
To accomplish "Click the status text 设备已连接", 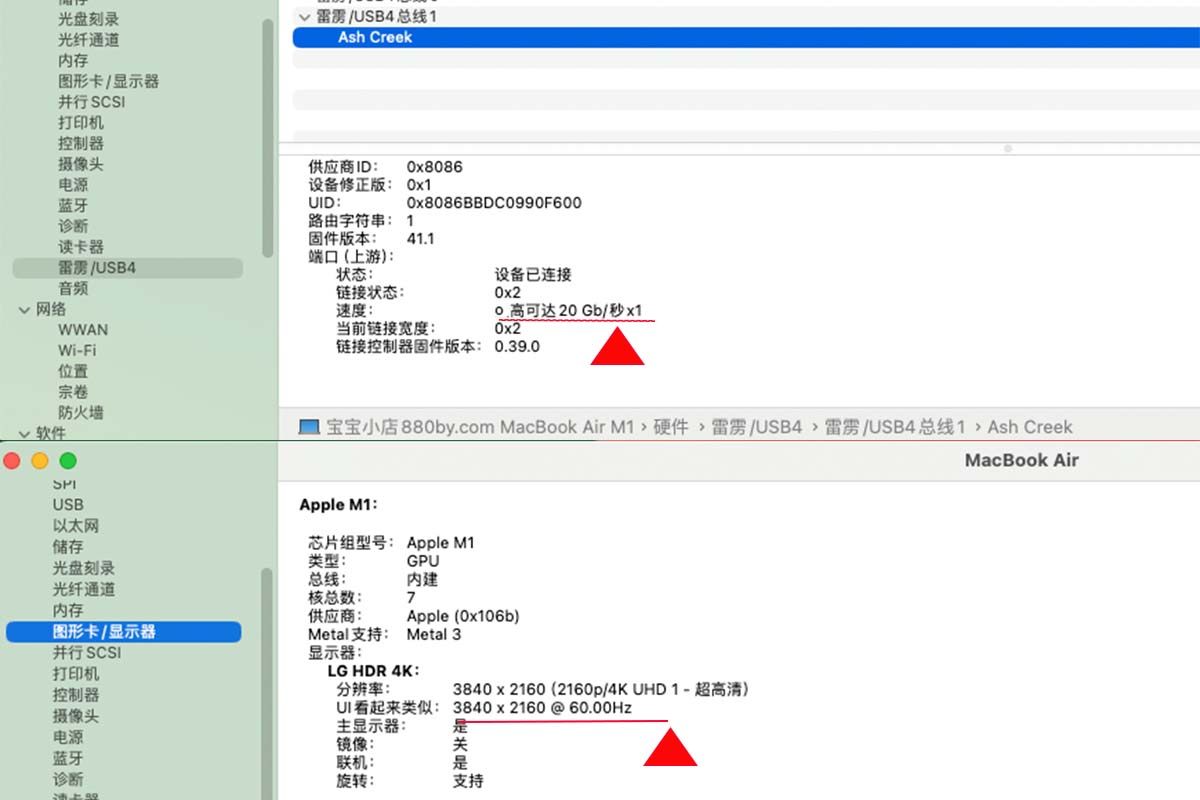I will (533, 274).
